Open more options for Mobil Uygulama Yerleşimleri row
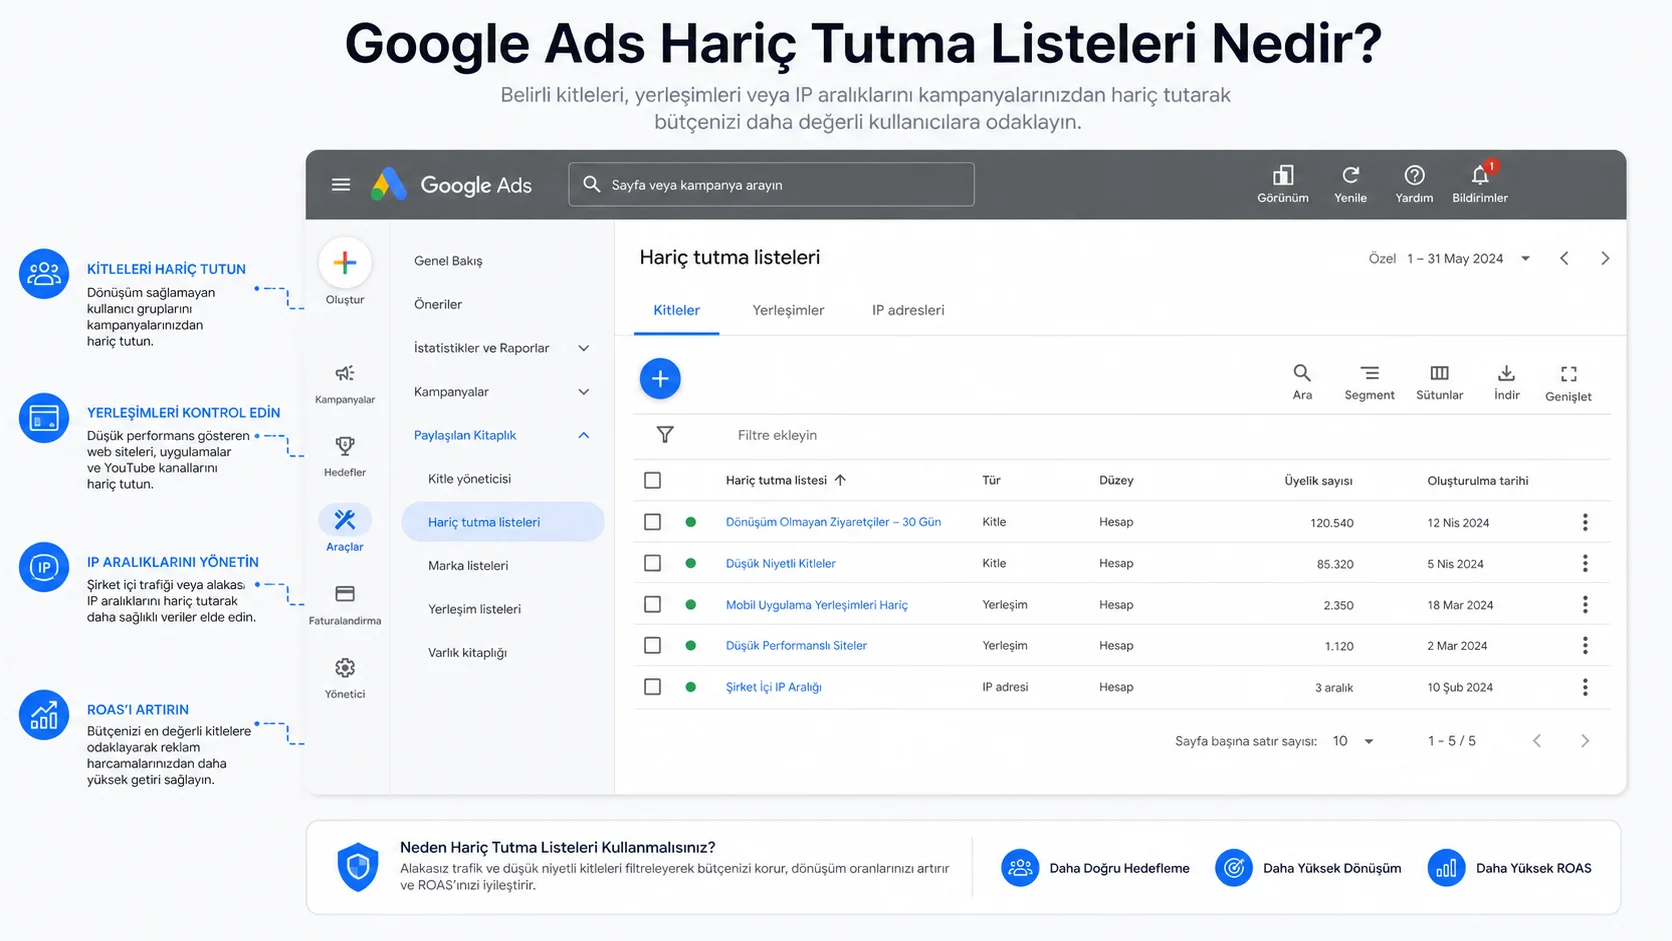Image resolution: width=1672 pixels, height=941 pixels. click(1585, 604)
